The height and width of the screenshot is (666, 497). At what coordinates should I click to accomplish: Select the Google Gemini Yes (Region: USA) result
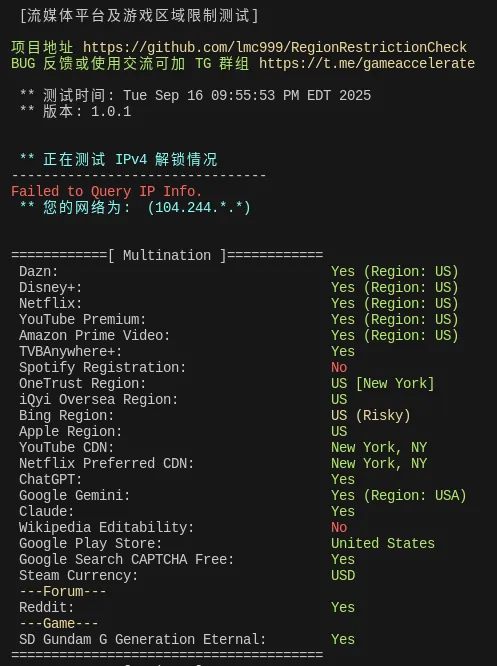click(x=398, y=496)
